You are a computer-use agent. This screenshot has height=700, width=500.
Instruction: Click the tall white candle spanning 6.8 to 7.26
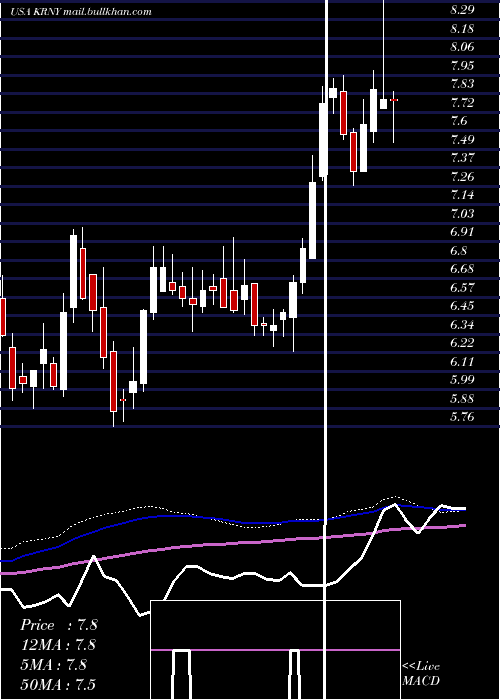tap(312, 220)
